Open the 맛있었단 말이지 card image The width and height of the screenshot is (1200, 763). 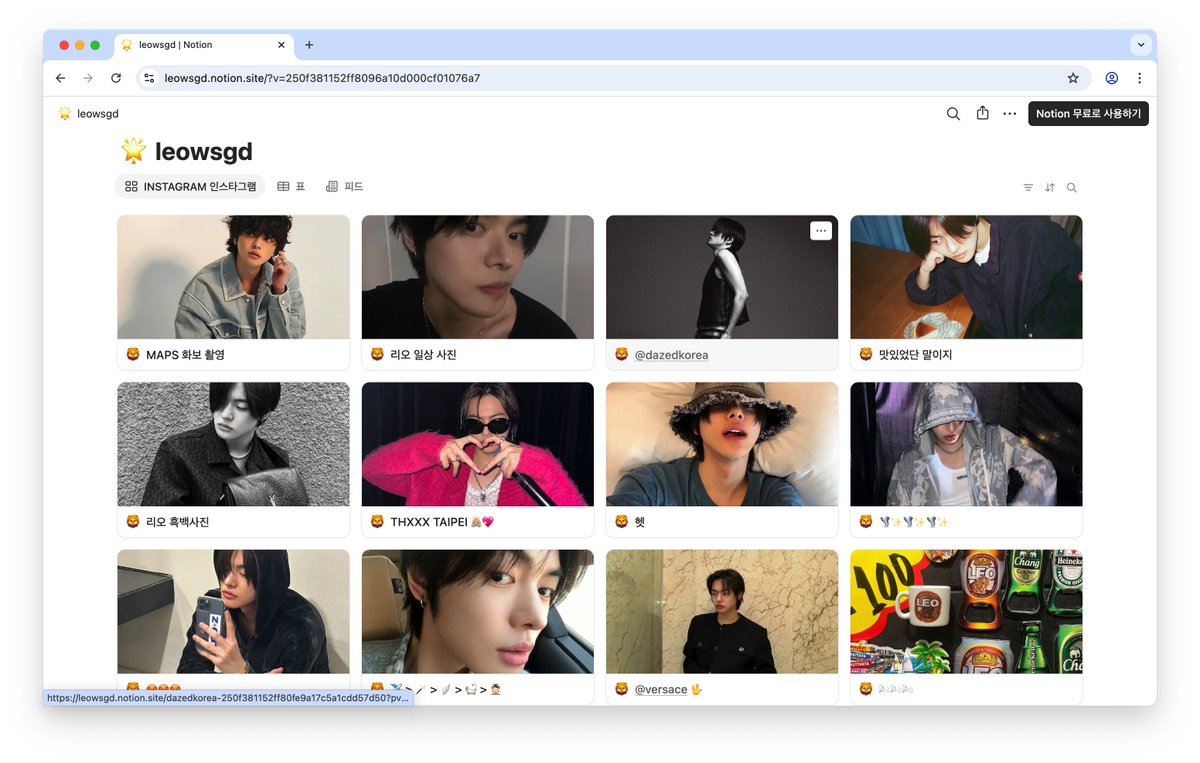[x=966, y=277]
